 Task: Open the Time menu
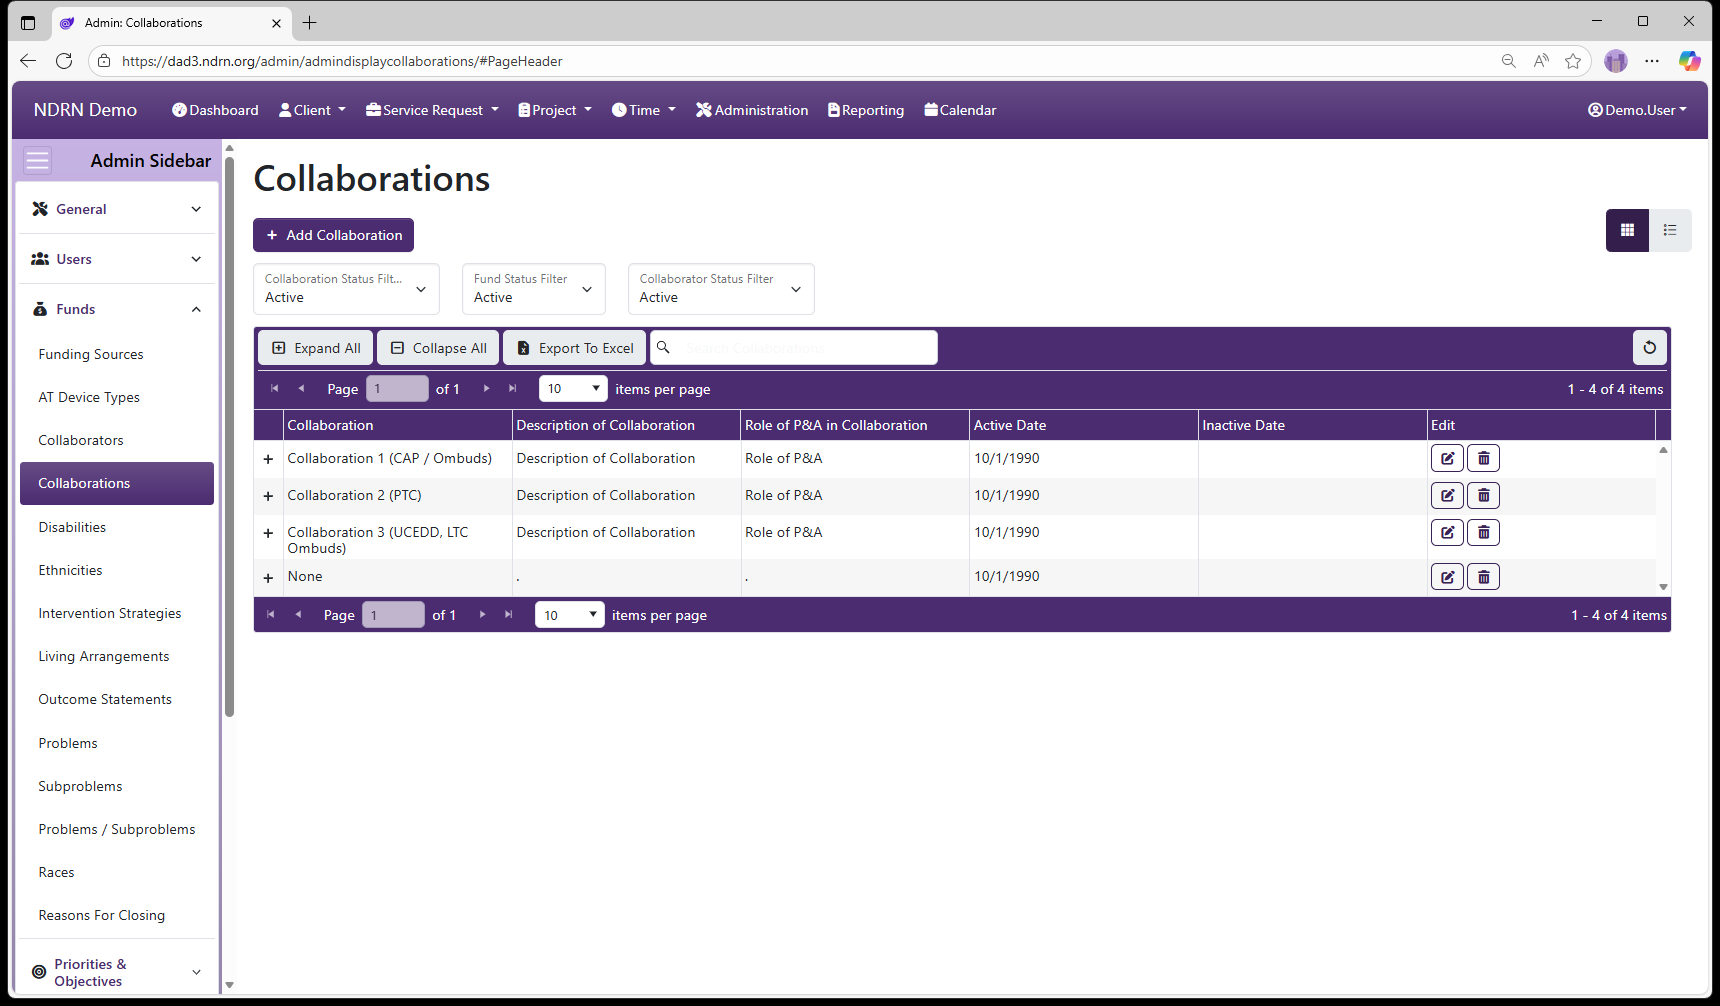coord(644,110)
